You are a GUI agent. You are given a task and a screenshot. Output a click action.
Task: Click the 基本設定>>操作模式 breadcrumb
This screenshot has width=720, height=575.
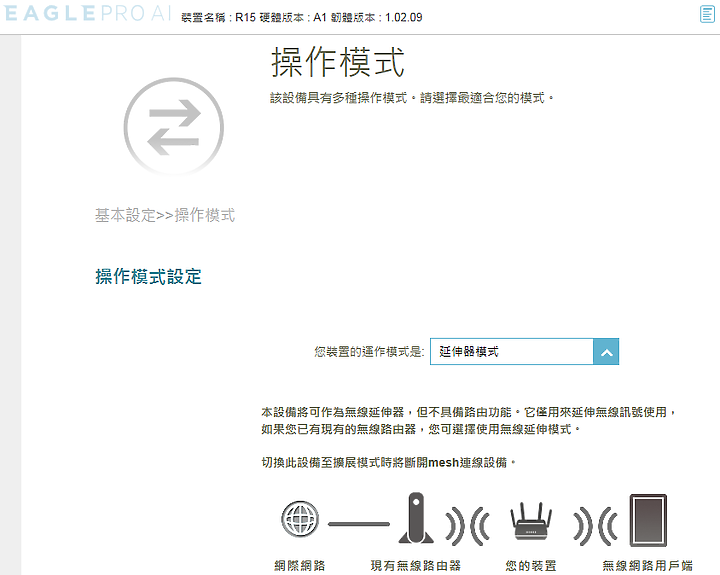point(165,215)
